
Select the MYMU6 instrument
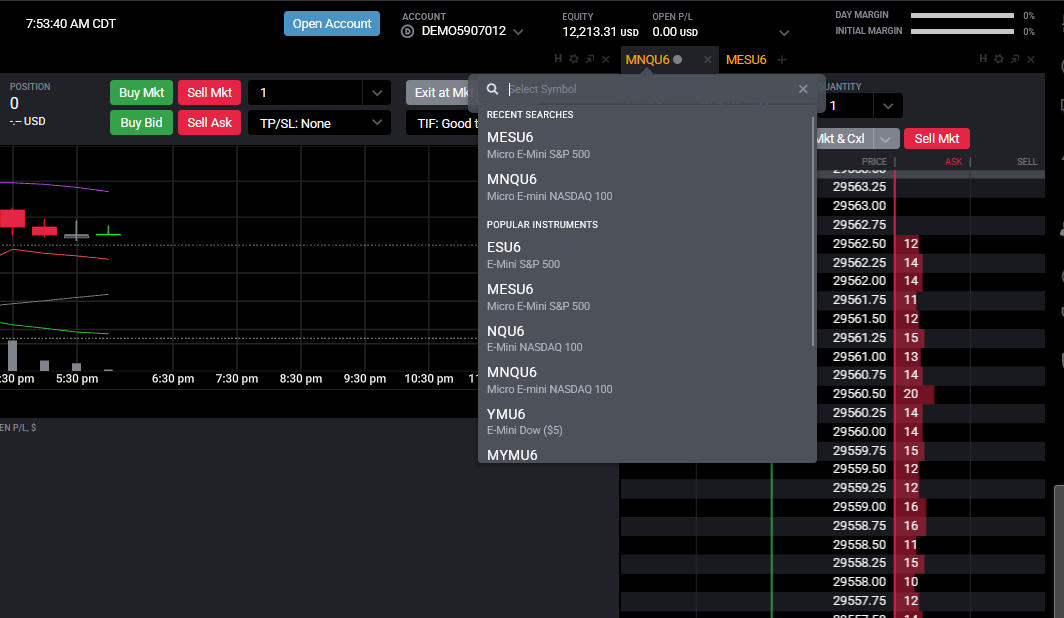point(645,454)
